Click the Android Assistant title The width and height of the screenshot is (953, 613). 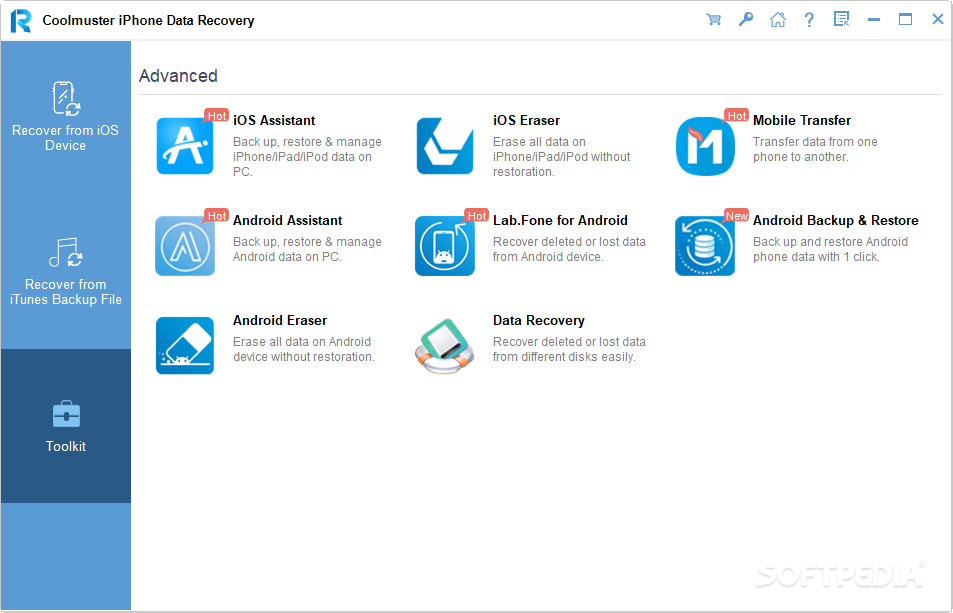pos(287,221)
